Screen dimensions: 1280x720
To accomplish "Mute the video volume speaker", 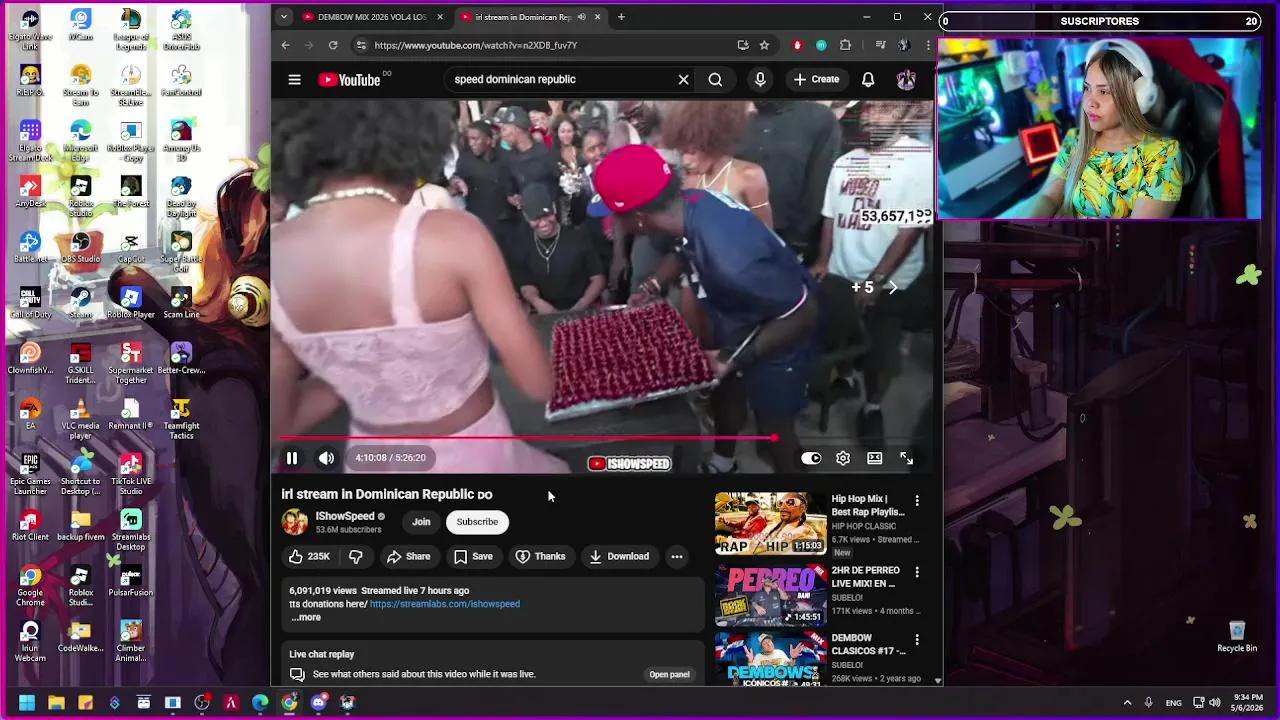I will (326, 458).
